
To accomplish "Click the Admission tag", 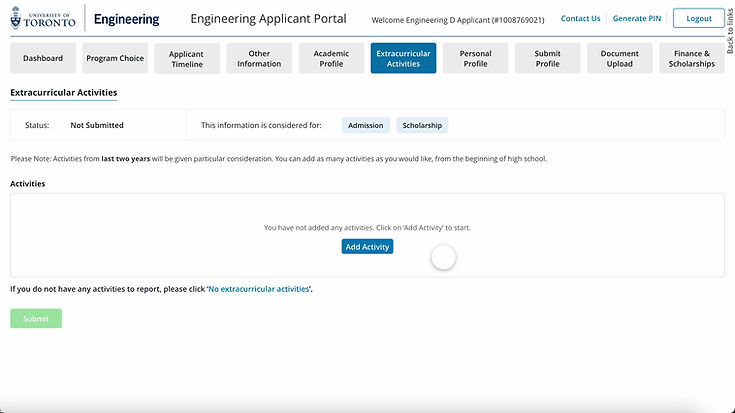I will 366,125.
